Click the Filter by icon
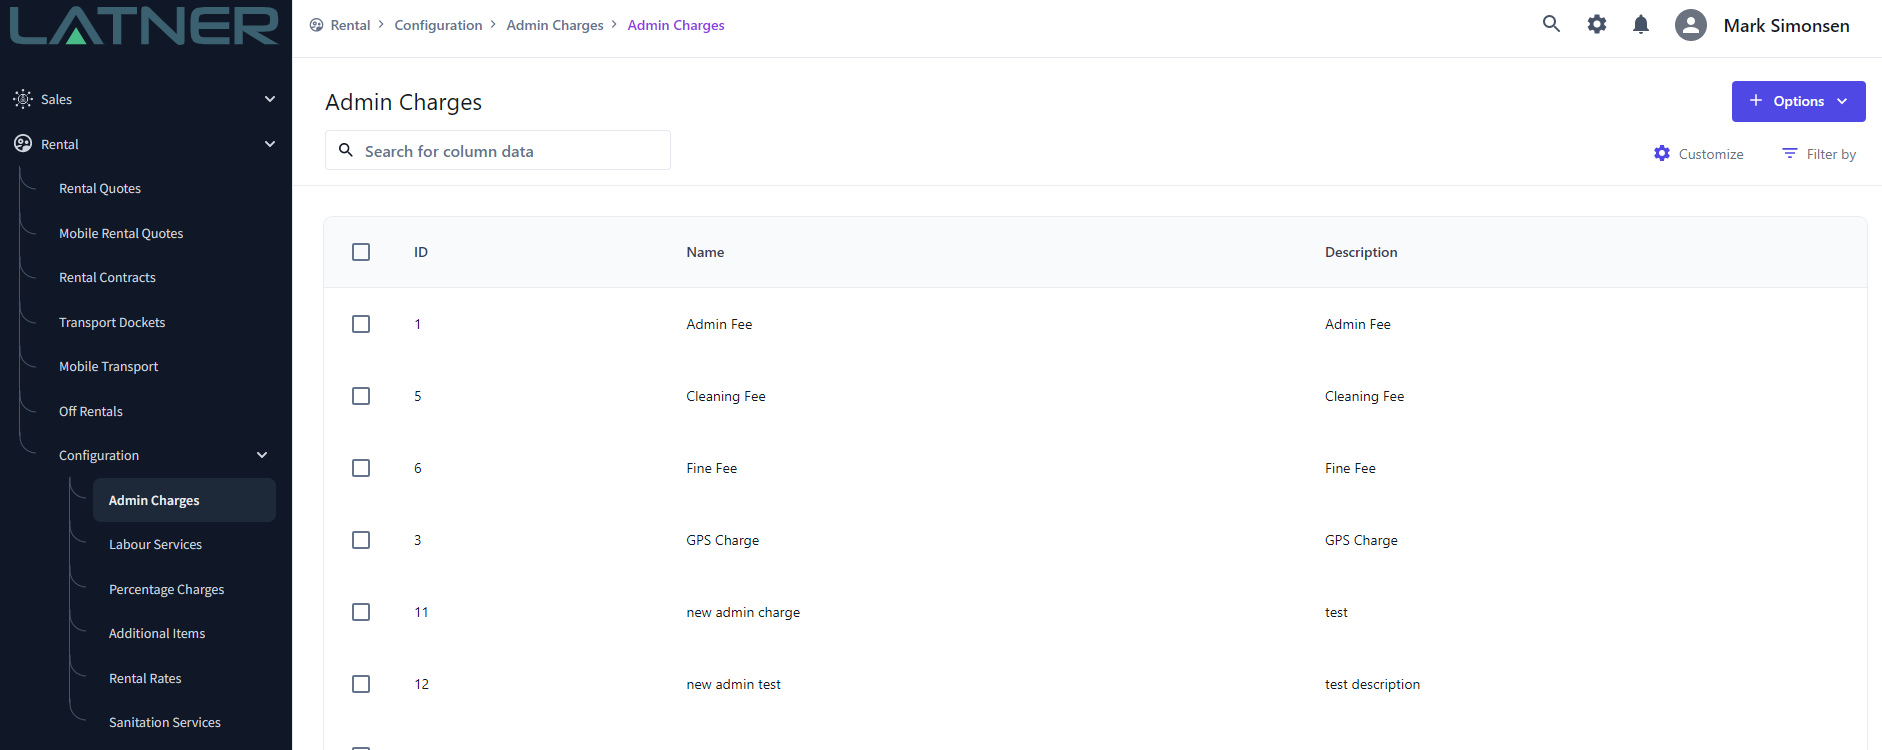Screen dimensions: 1882x750 coord(1790,153)
